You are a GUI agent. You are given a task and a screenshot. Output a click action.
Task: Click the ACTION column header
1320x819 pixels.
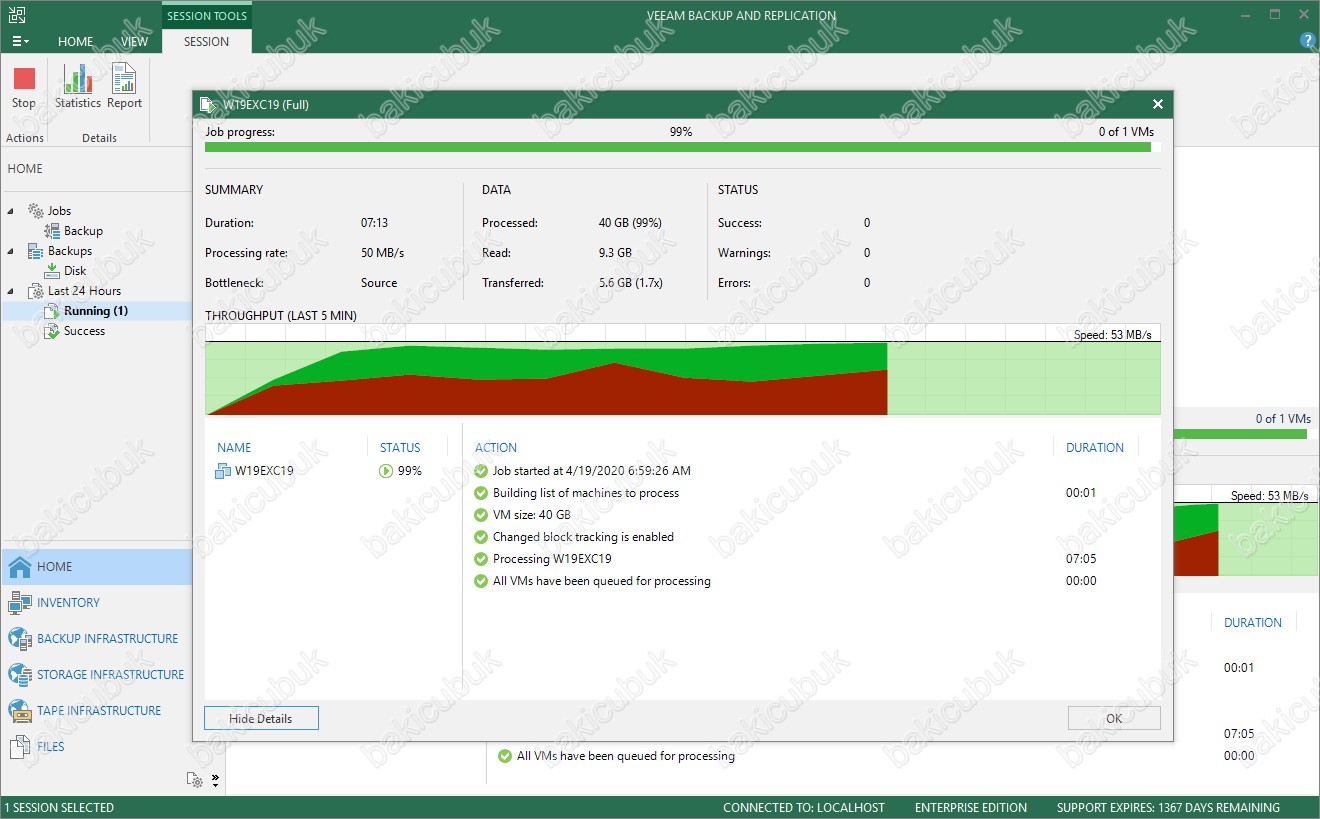pyautogui.click(x=496, y=448)
